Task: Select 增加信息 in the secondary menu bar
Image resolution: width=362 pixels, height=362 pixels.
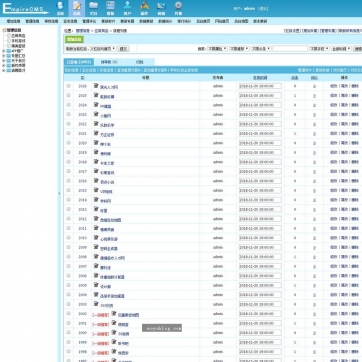Action: click(x=13, y=21)
